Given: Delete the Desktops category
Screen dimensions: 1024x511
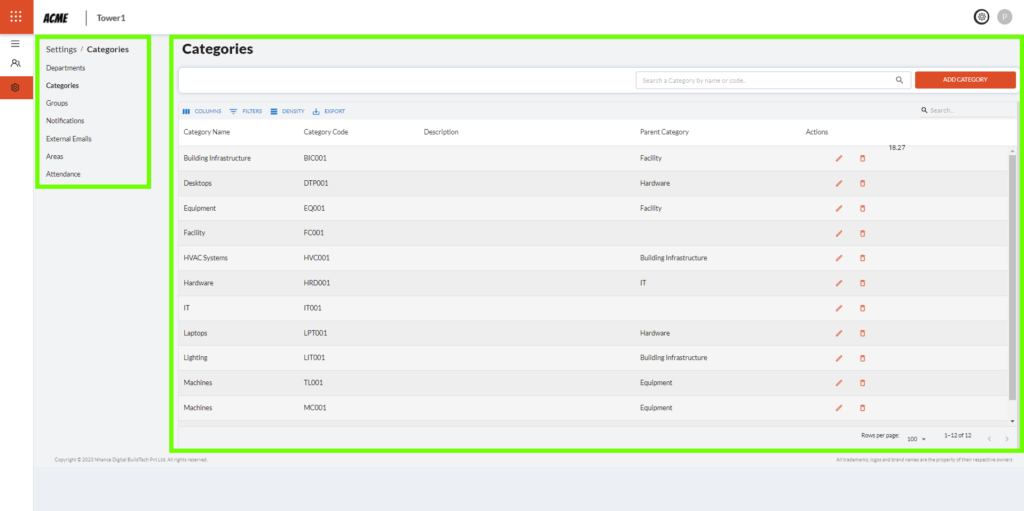Looking at the screenshot, I should [863, 183].
